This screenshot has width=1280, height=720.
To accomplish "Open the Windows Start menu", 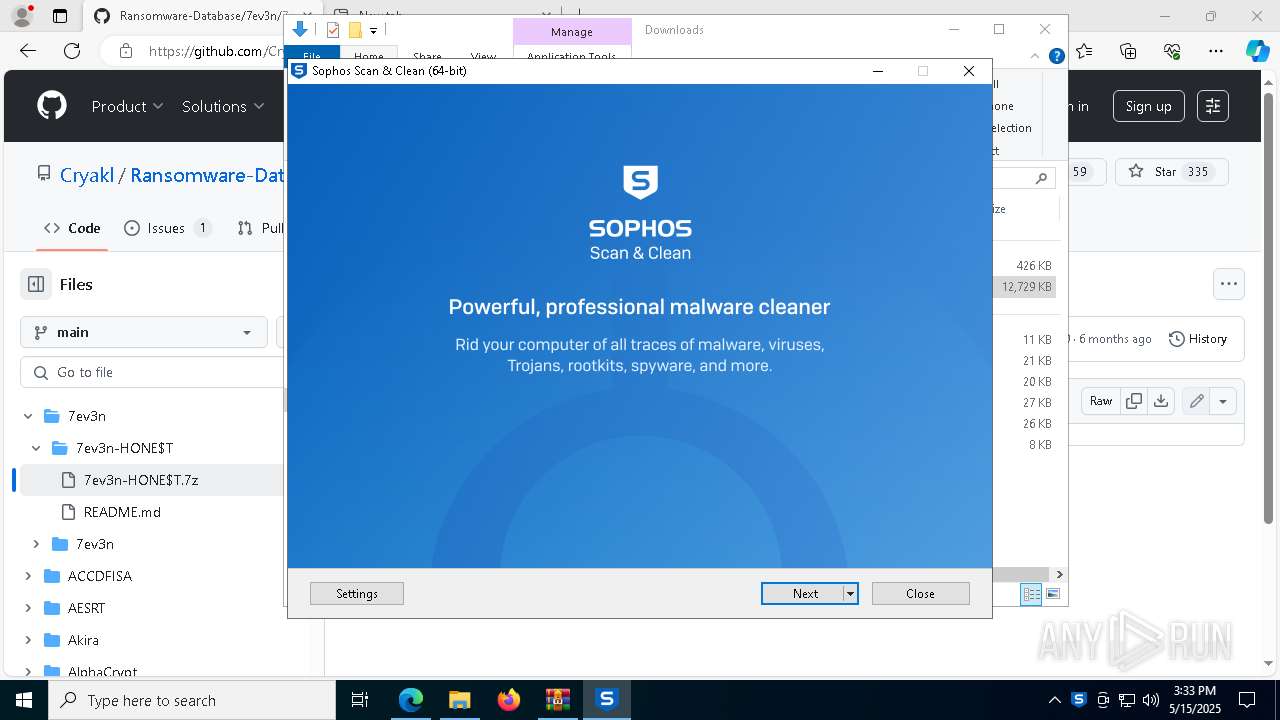I will 24,700.
